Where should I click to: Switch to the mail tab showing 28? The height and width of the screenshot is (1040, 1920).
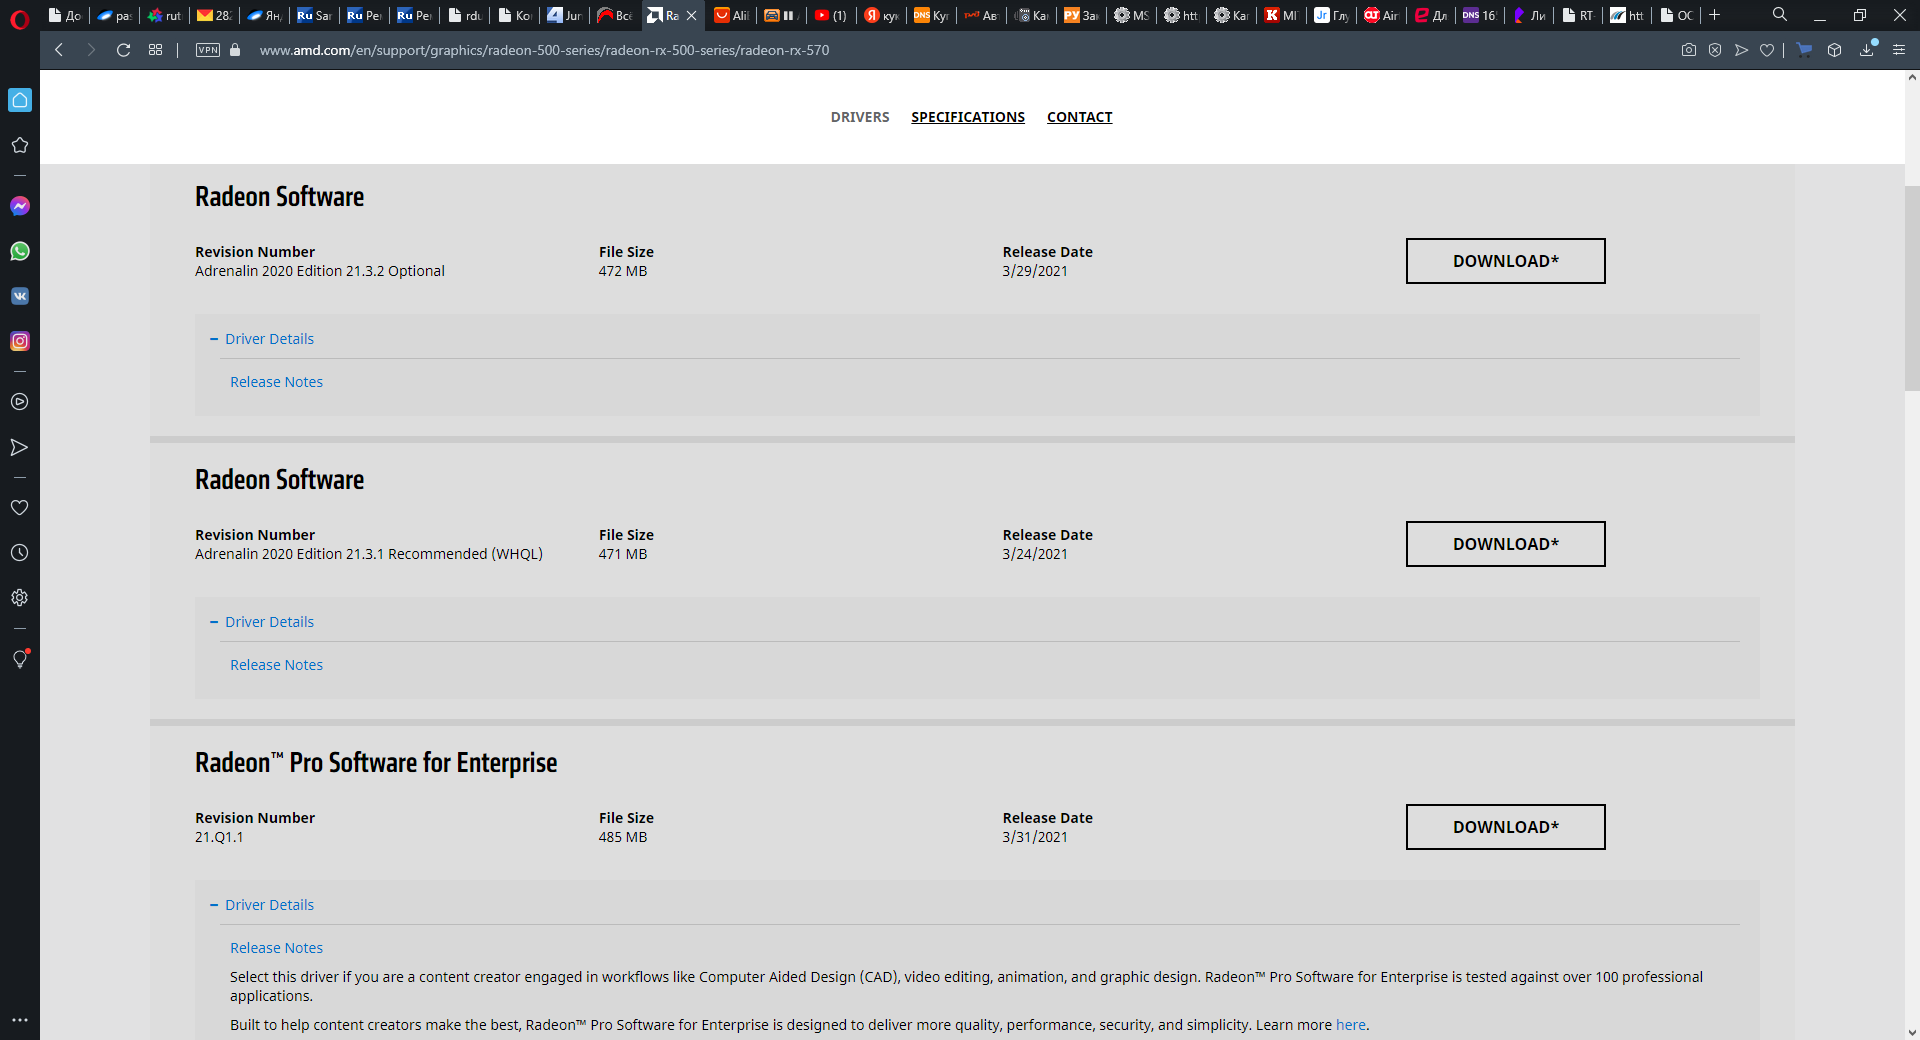point(214,15)
